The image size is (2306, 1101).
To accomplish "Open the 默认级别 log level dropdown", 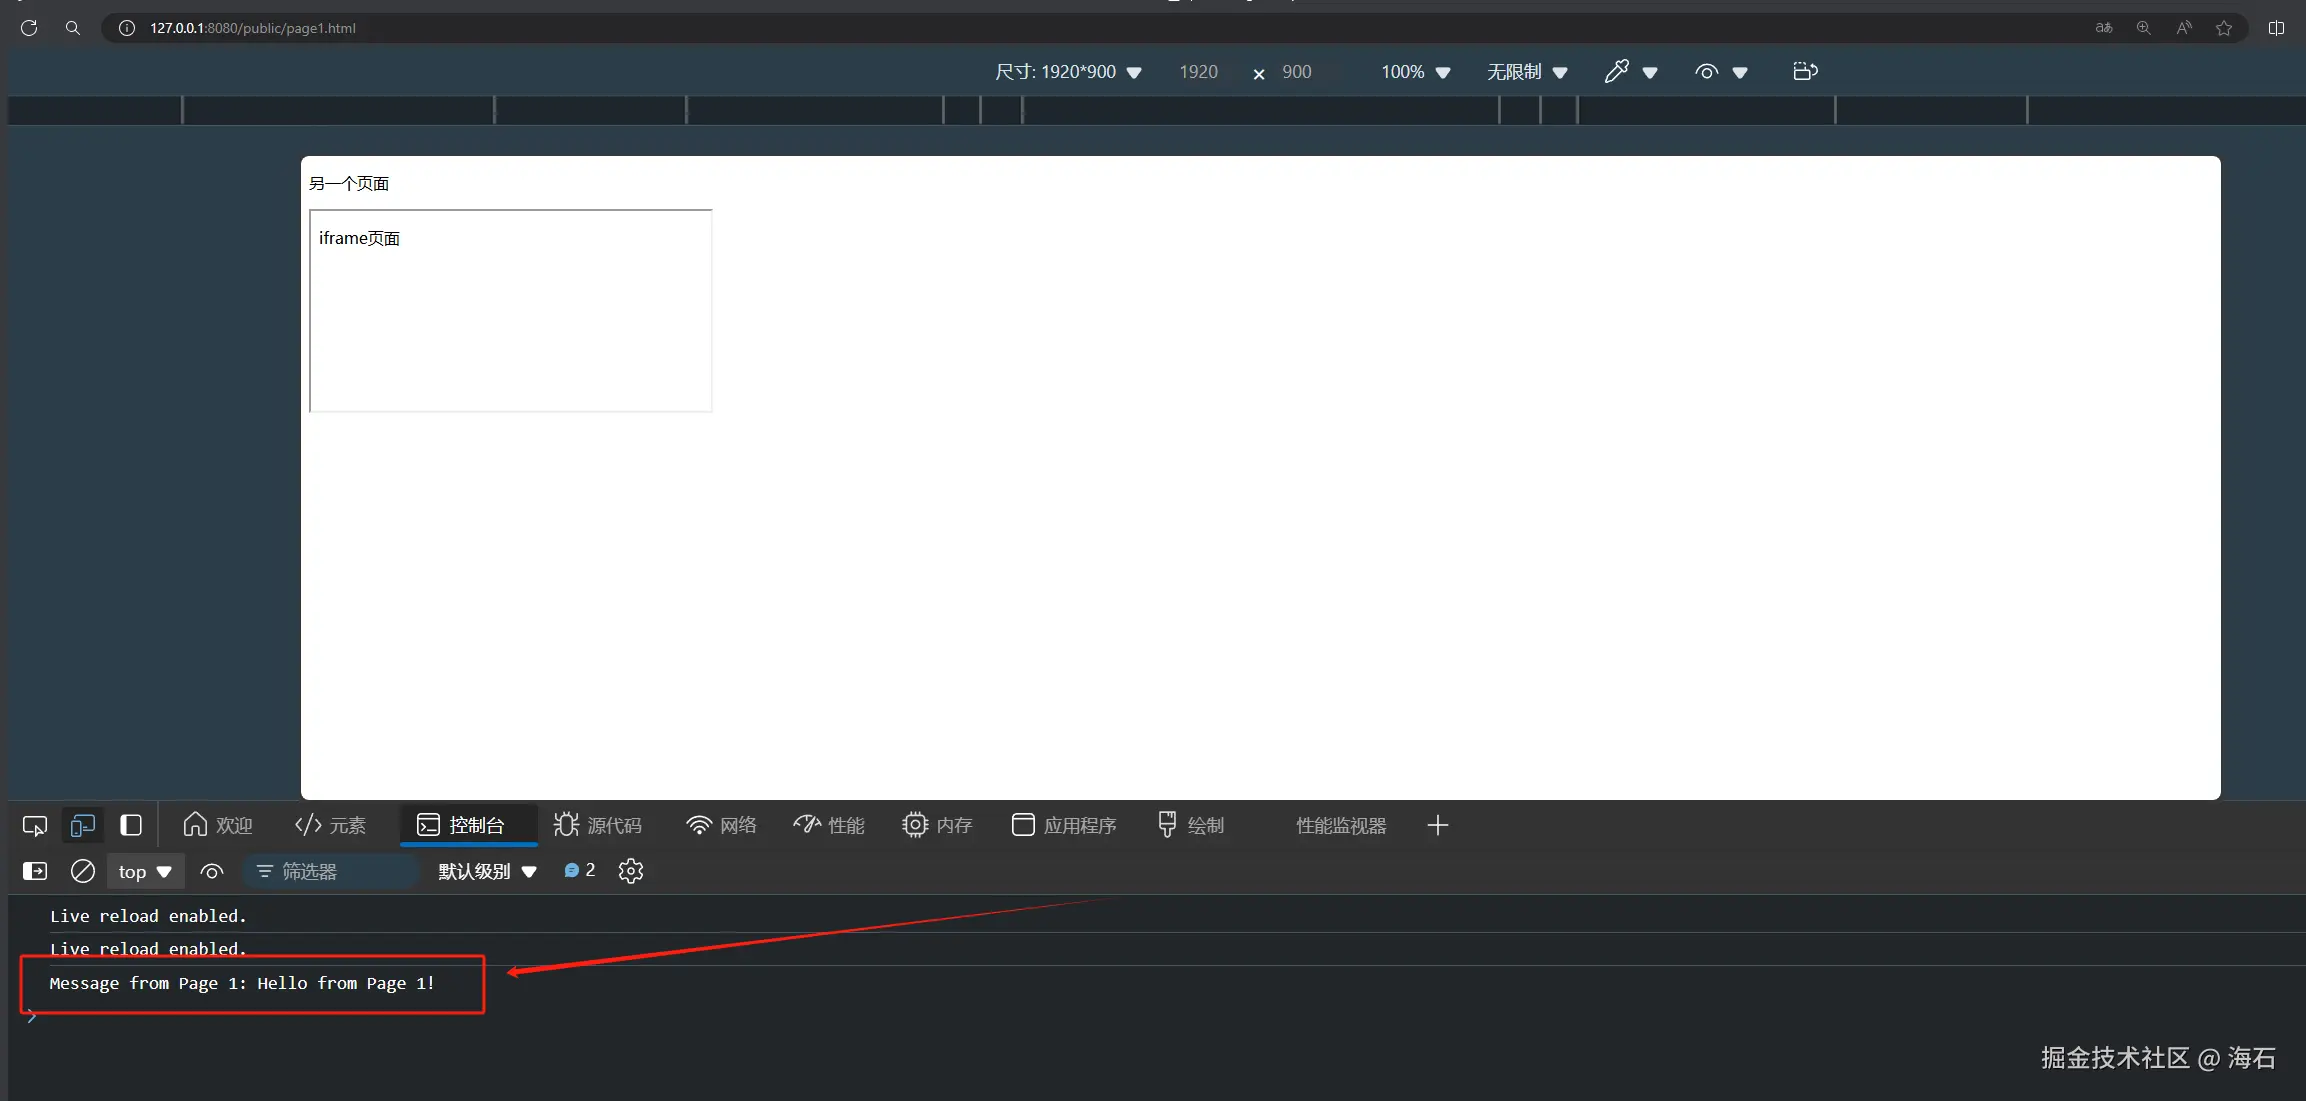I will (x=485, y=871).
